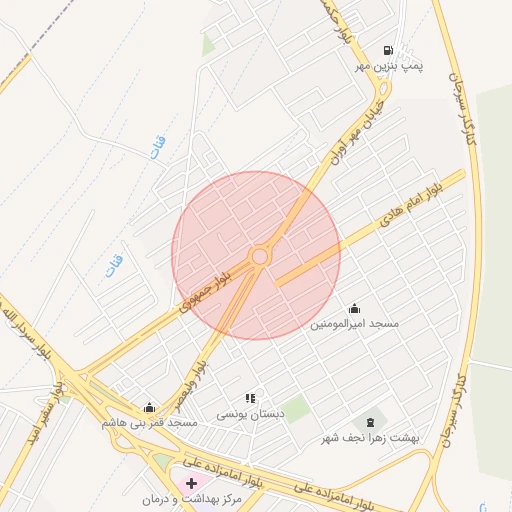512x512 pixels.
Task: Select the Behesht Zahra cemetery icon
Action: coord(370,423)
